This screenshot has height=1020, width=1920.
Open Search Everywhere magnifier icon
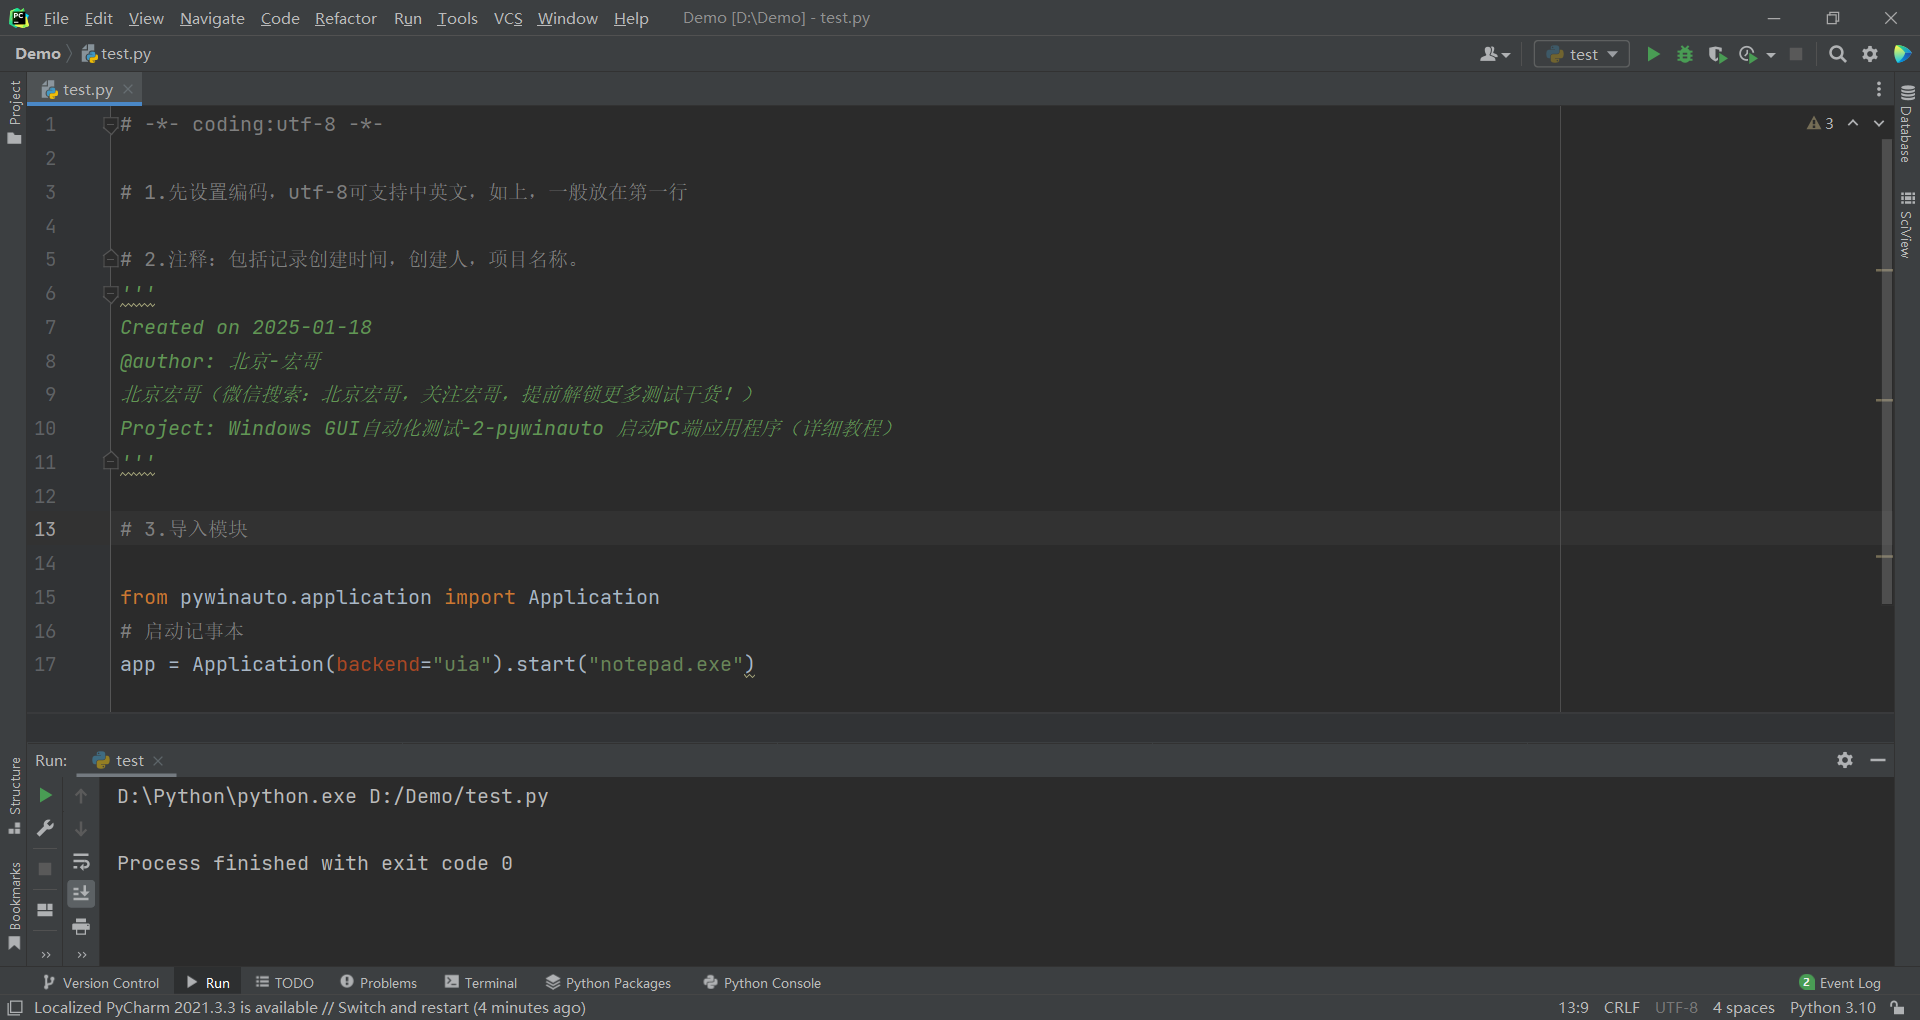(1837, 54)
